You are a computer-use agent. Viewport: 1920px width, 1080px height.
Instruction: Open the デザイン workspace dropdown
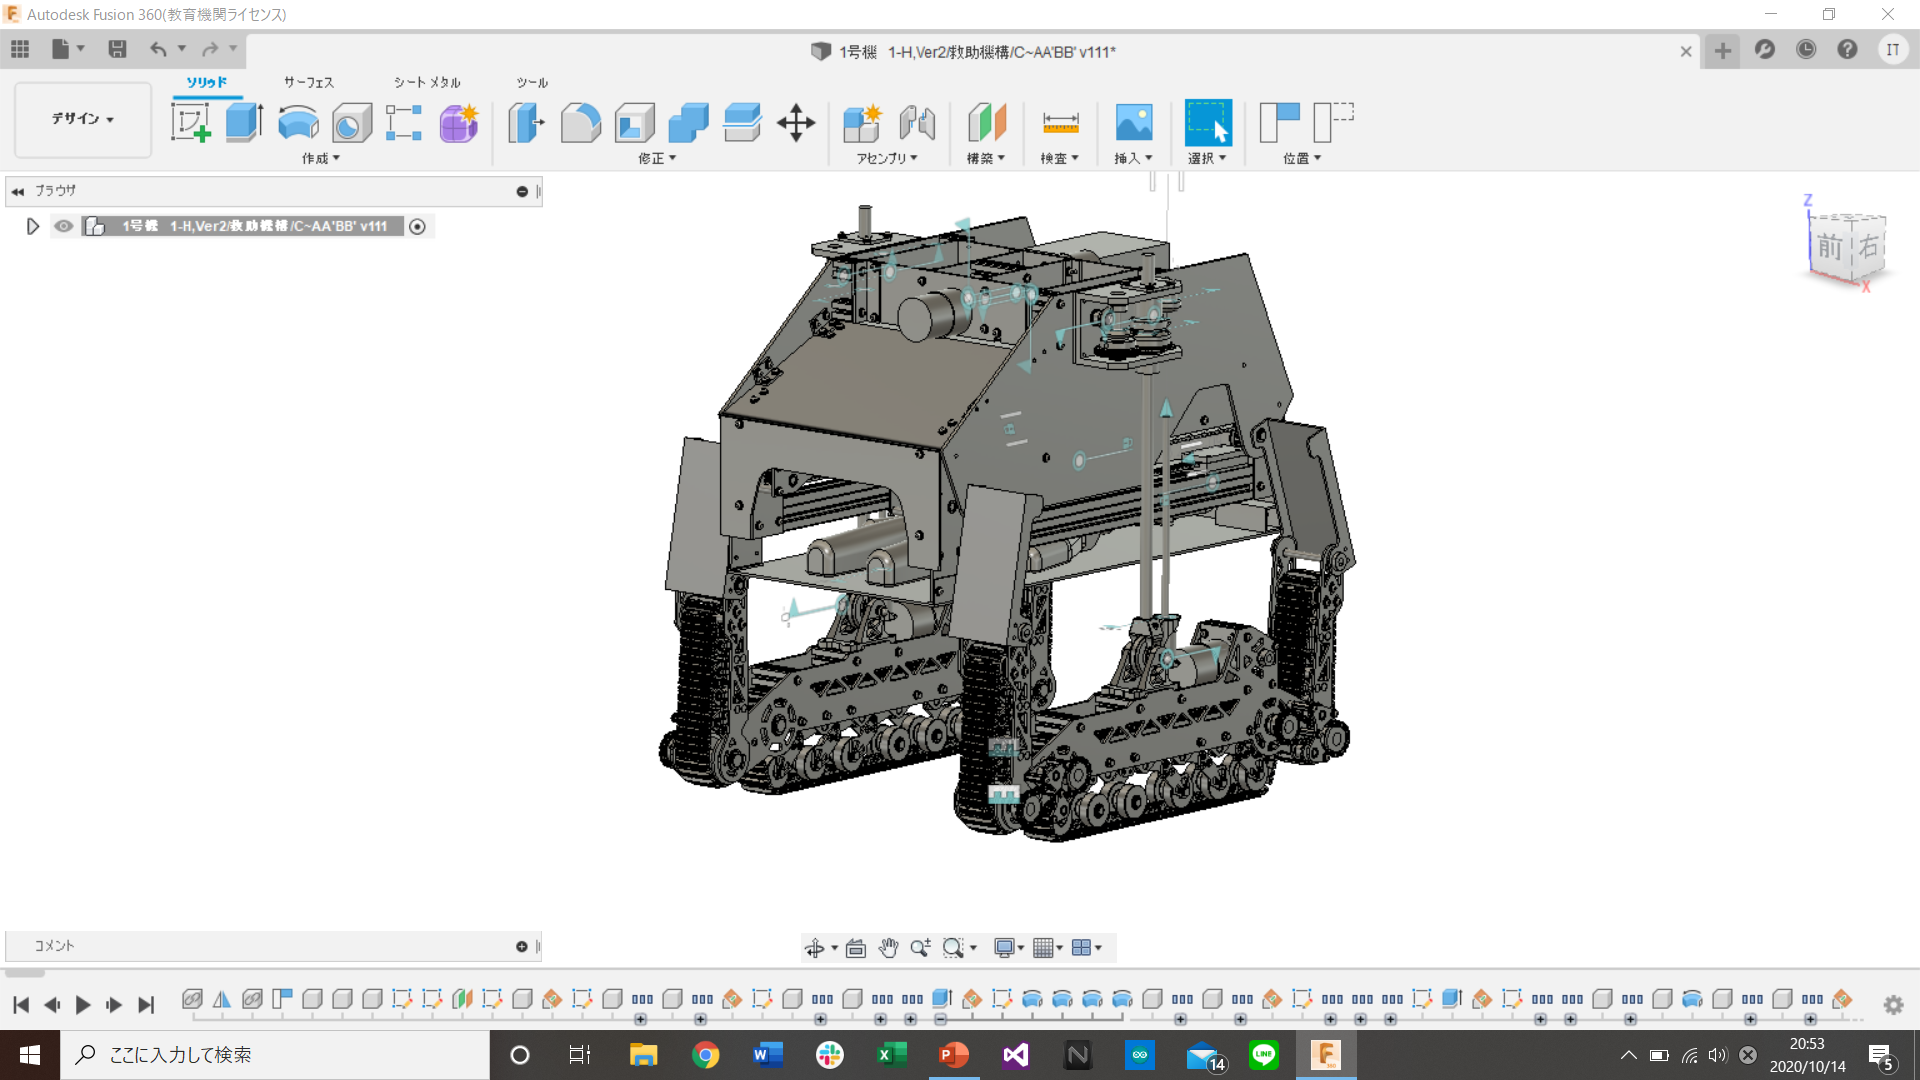(83, 119)
